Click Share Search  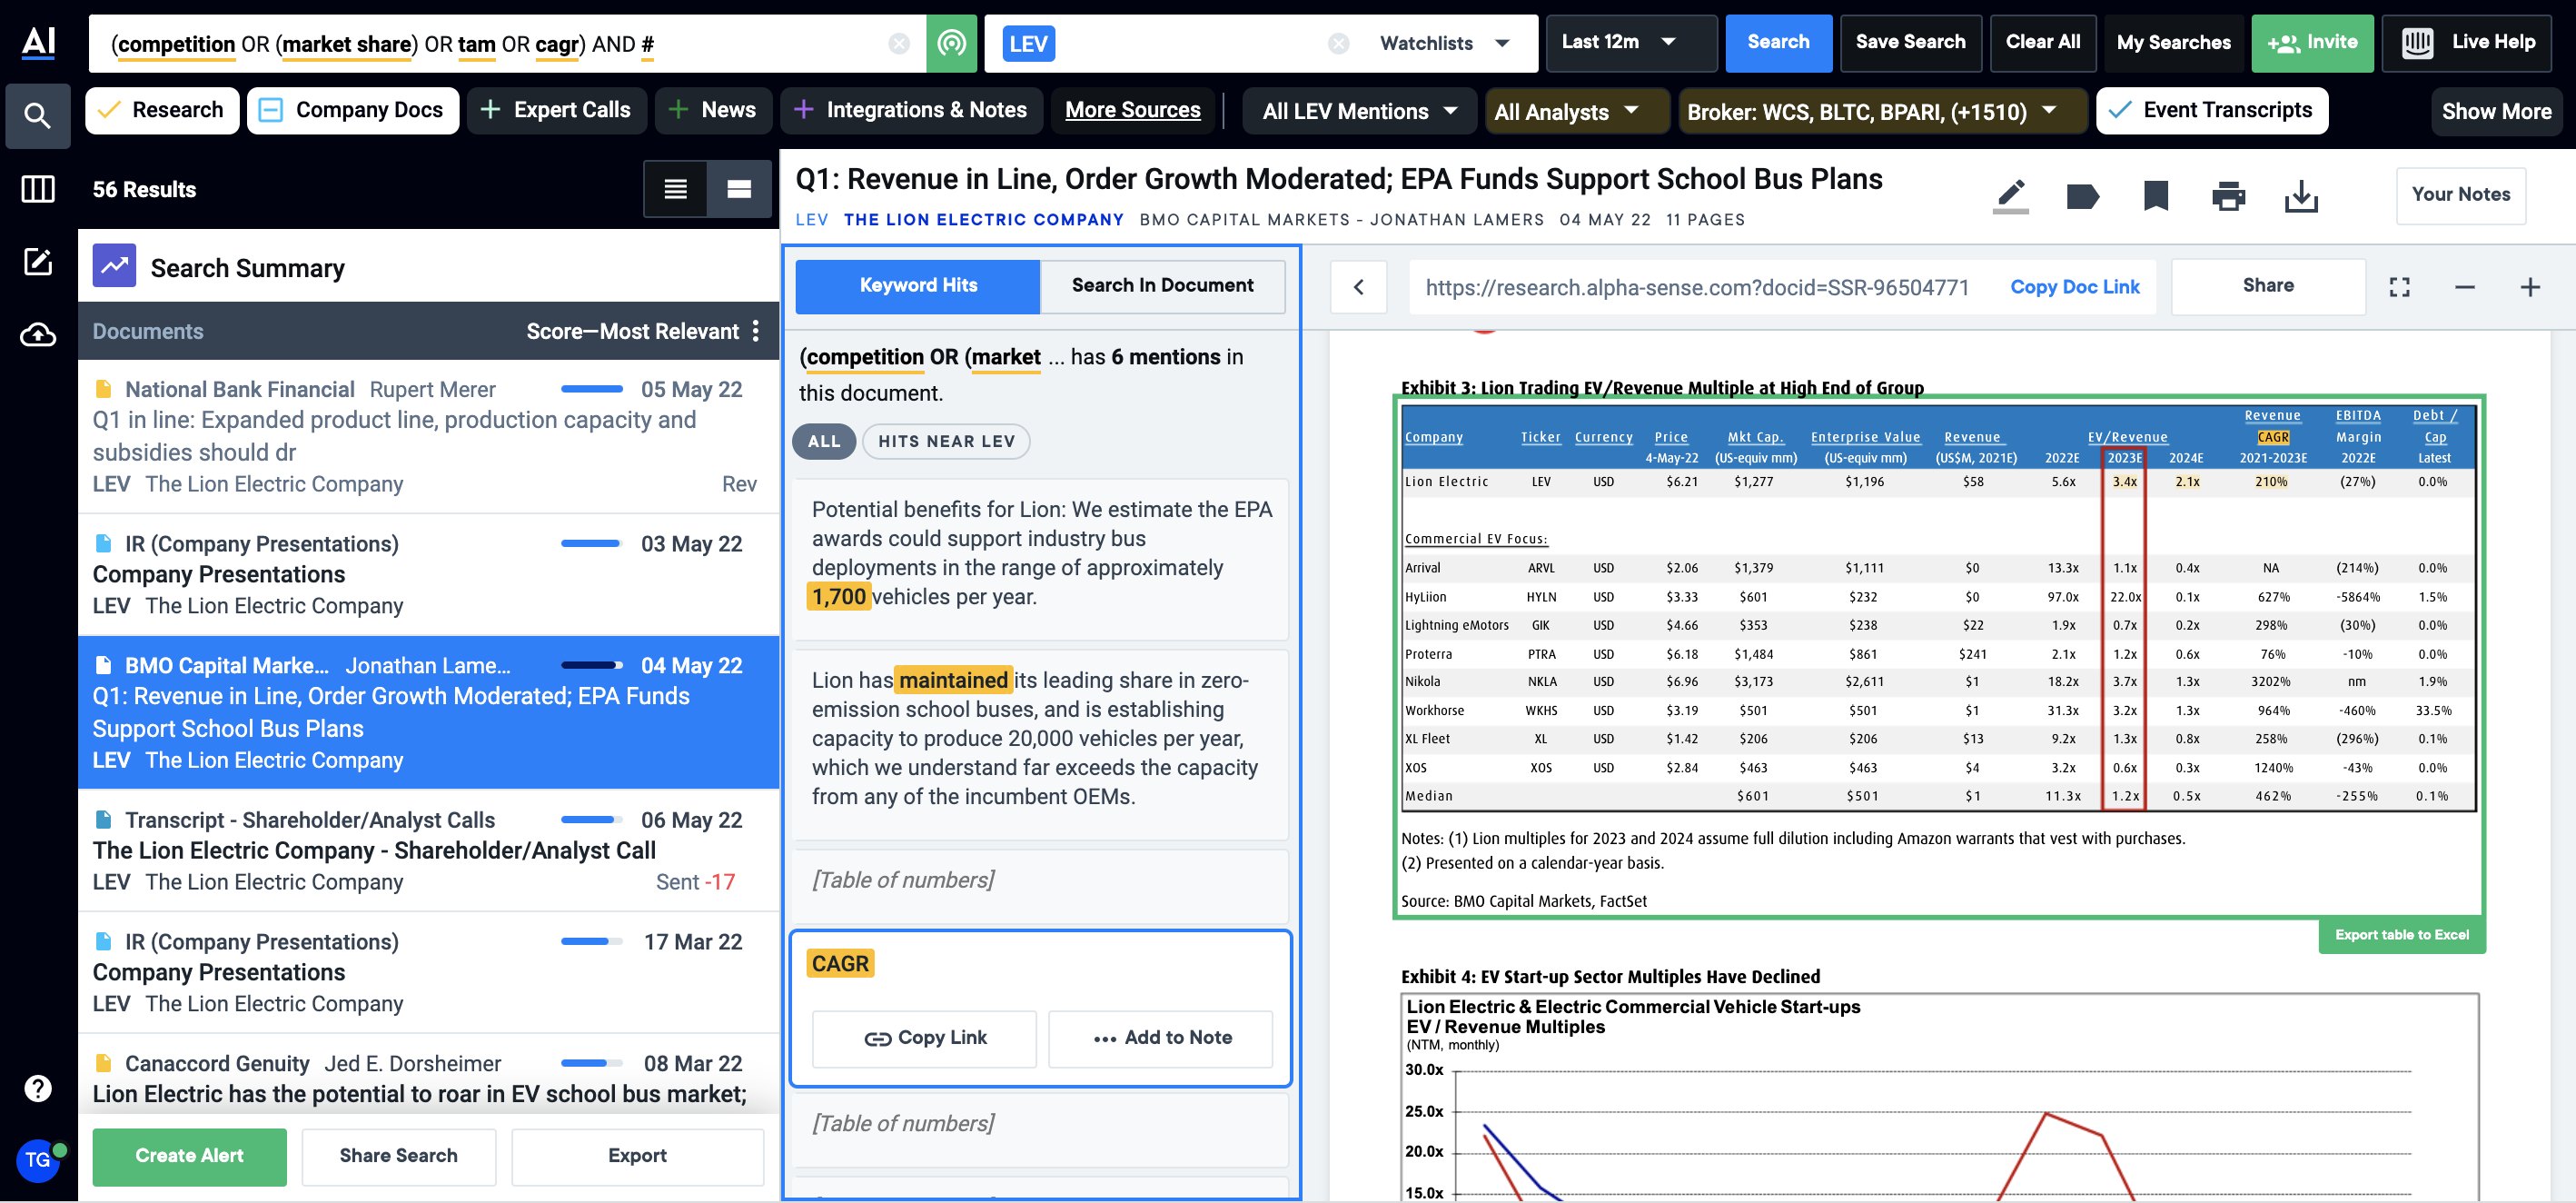click(398, 1156)
